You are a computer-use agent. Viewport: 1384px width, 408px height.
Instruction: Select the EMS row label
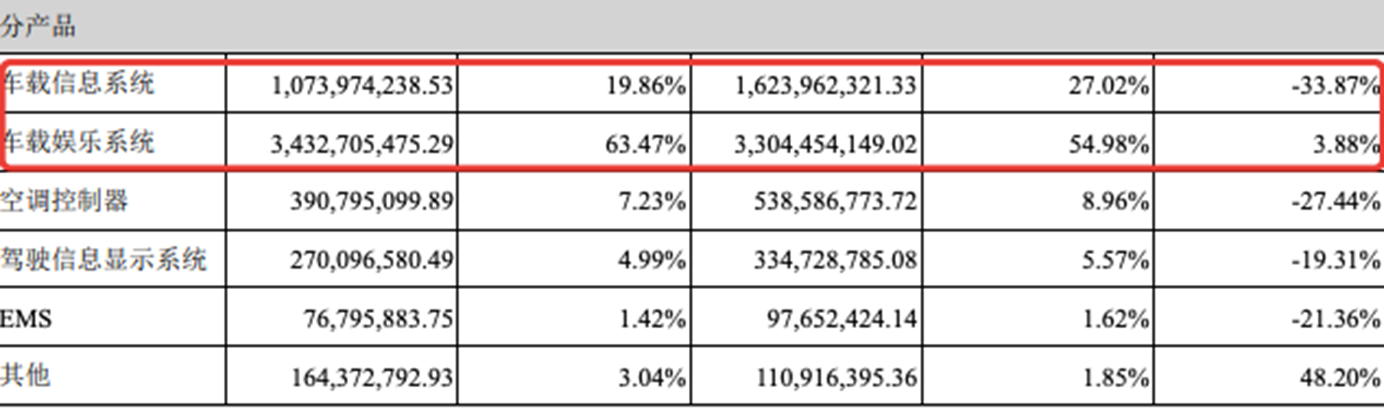tap(26, 319)
